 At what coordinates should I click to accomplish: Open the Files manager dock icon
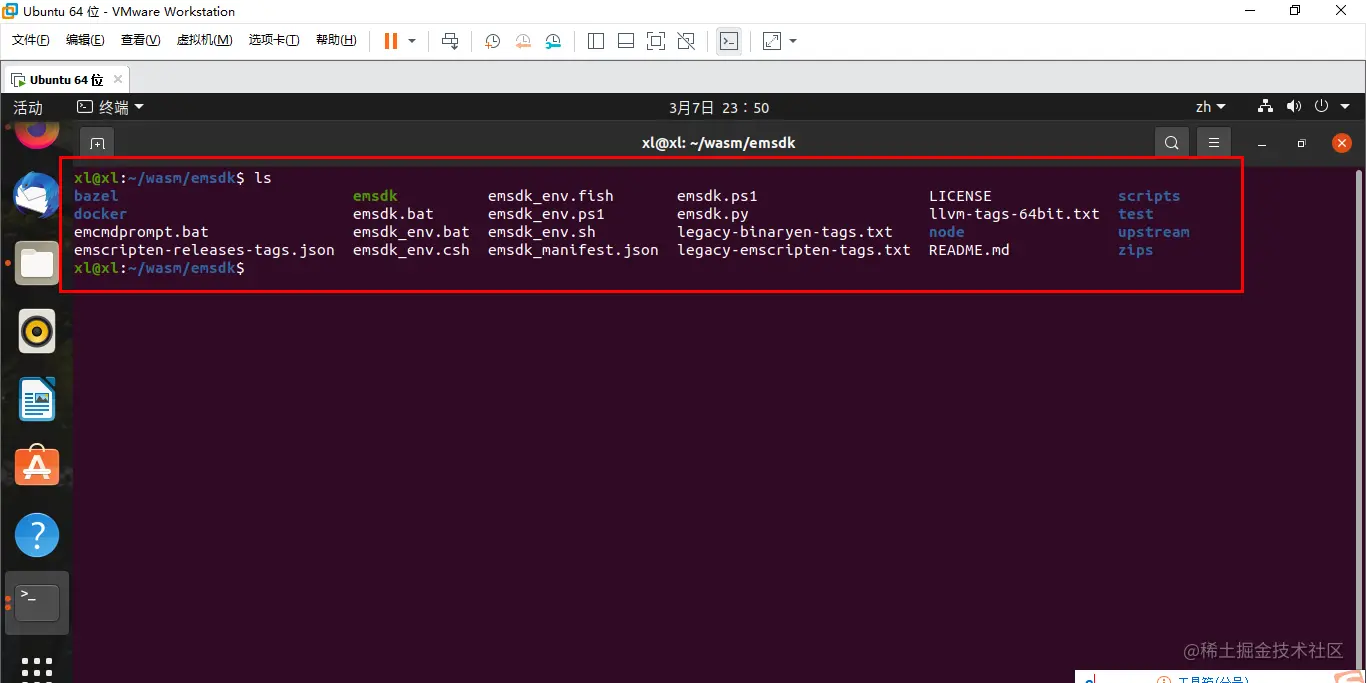(37, 263)
